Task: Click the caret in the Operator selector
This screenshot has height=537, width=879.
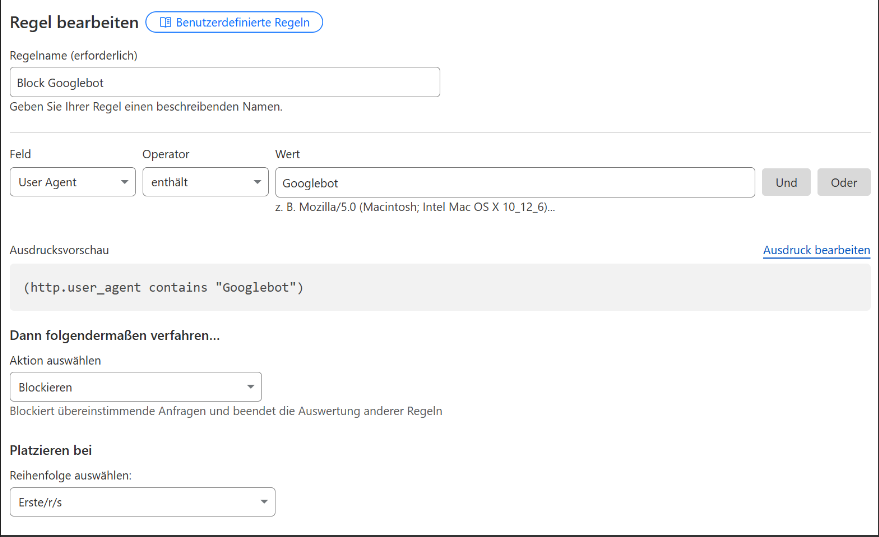Action: click(x=257, y=182)
